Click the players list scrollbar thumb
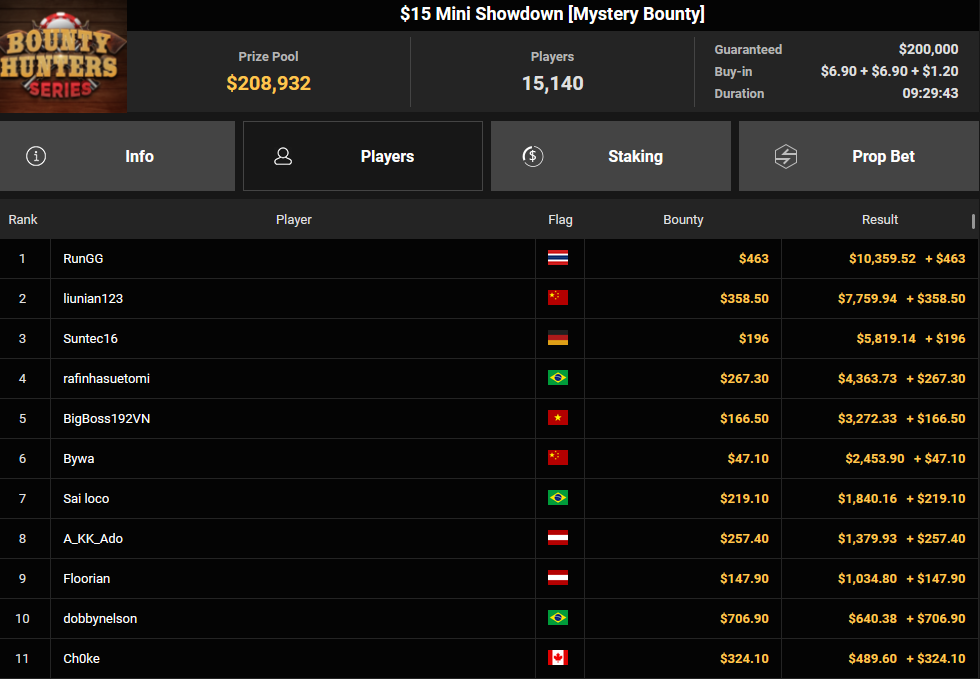The height and width of the screenshot is (679, 980). (973, 221)
